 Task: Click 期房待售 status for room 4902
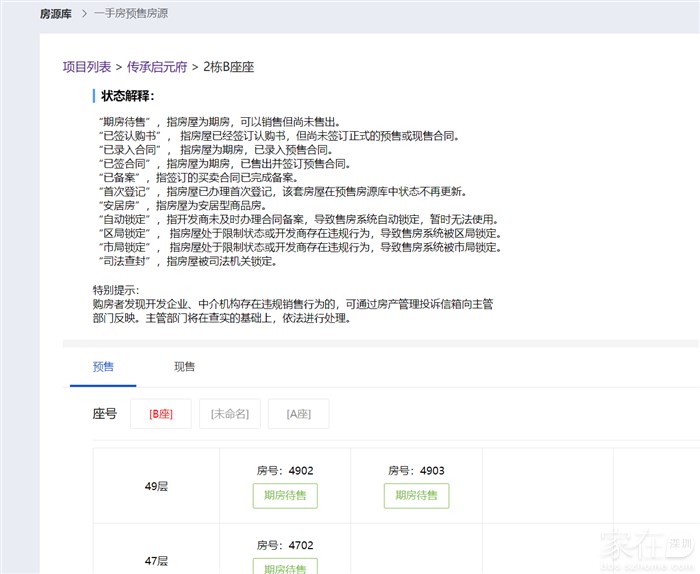[x=285, y=495]
